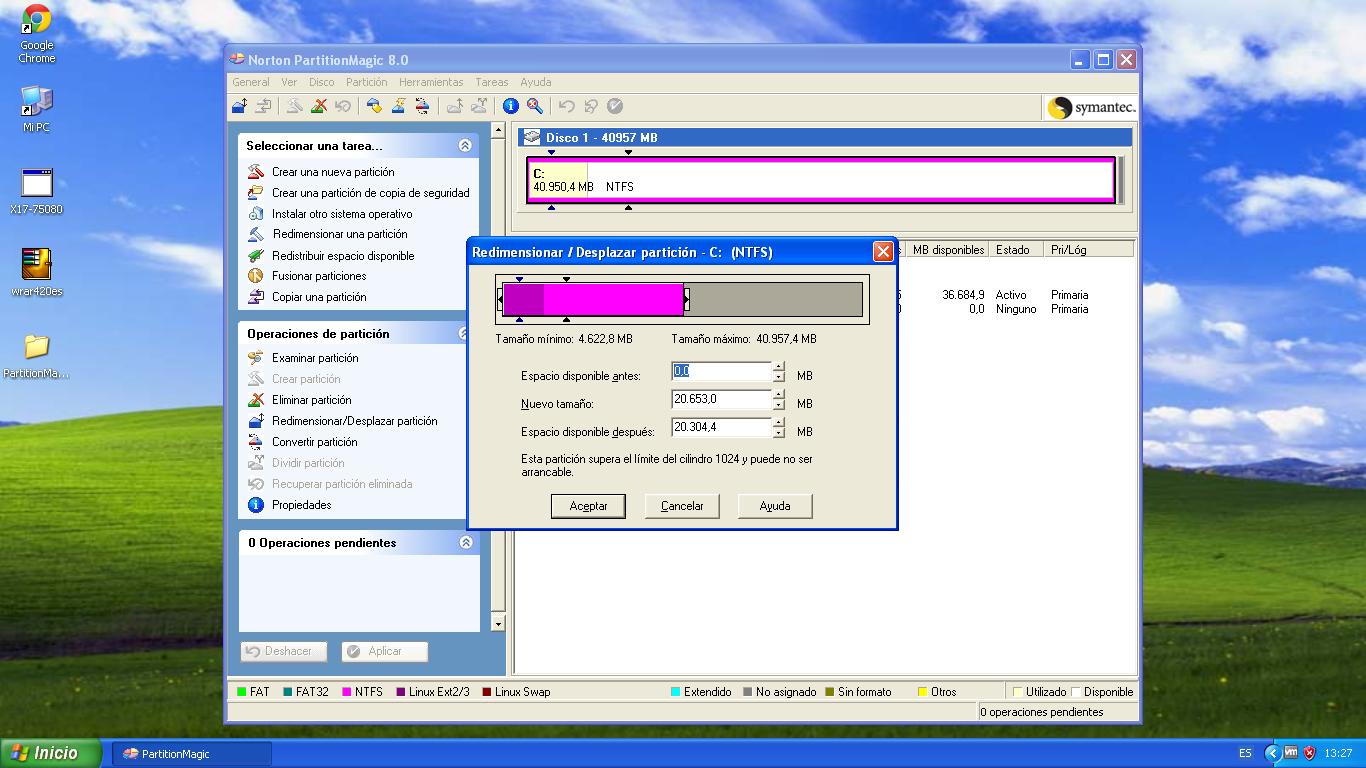Click the Convertir partición icon
The height and width of the screenshot is (768, 1366).
click(258, 442)
